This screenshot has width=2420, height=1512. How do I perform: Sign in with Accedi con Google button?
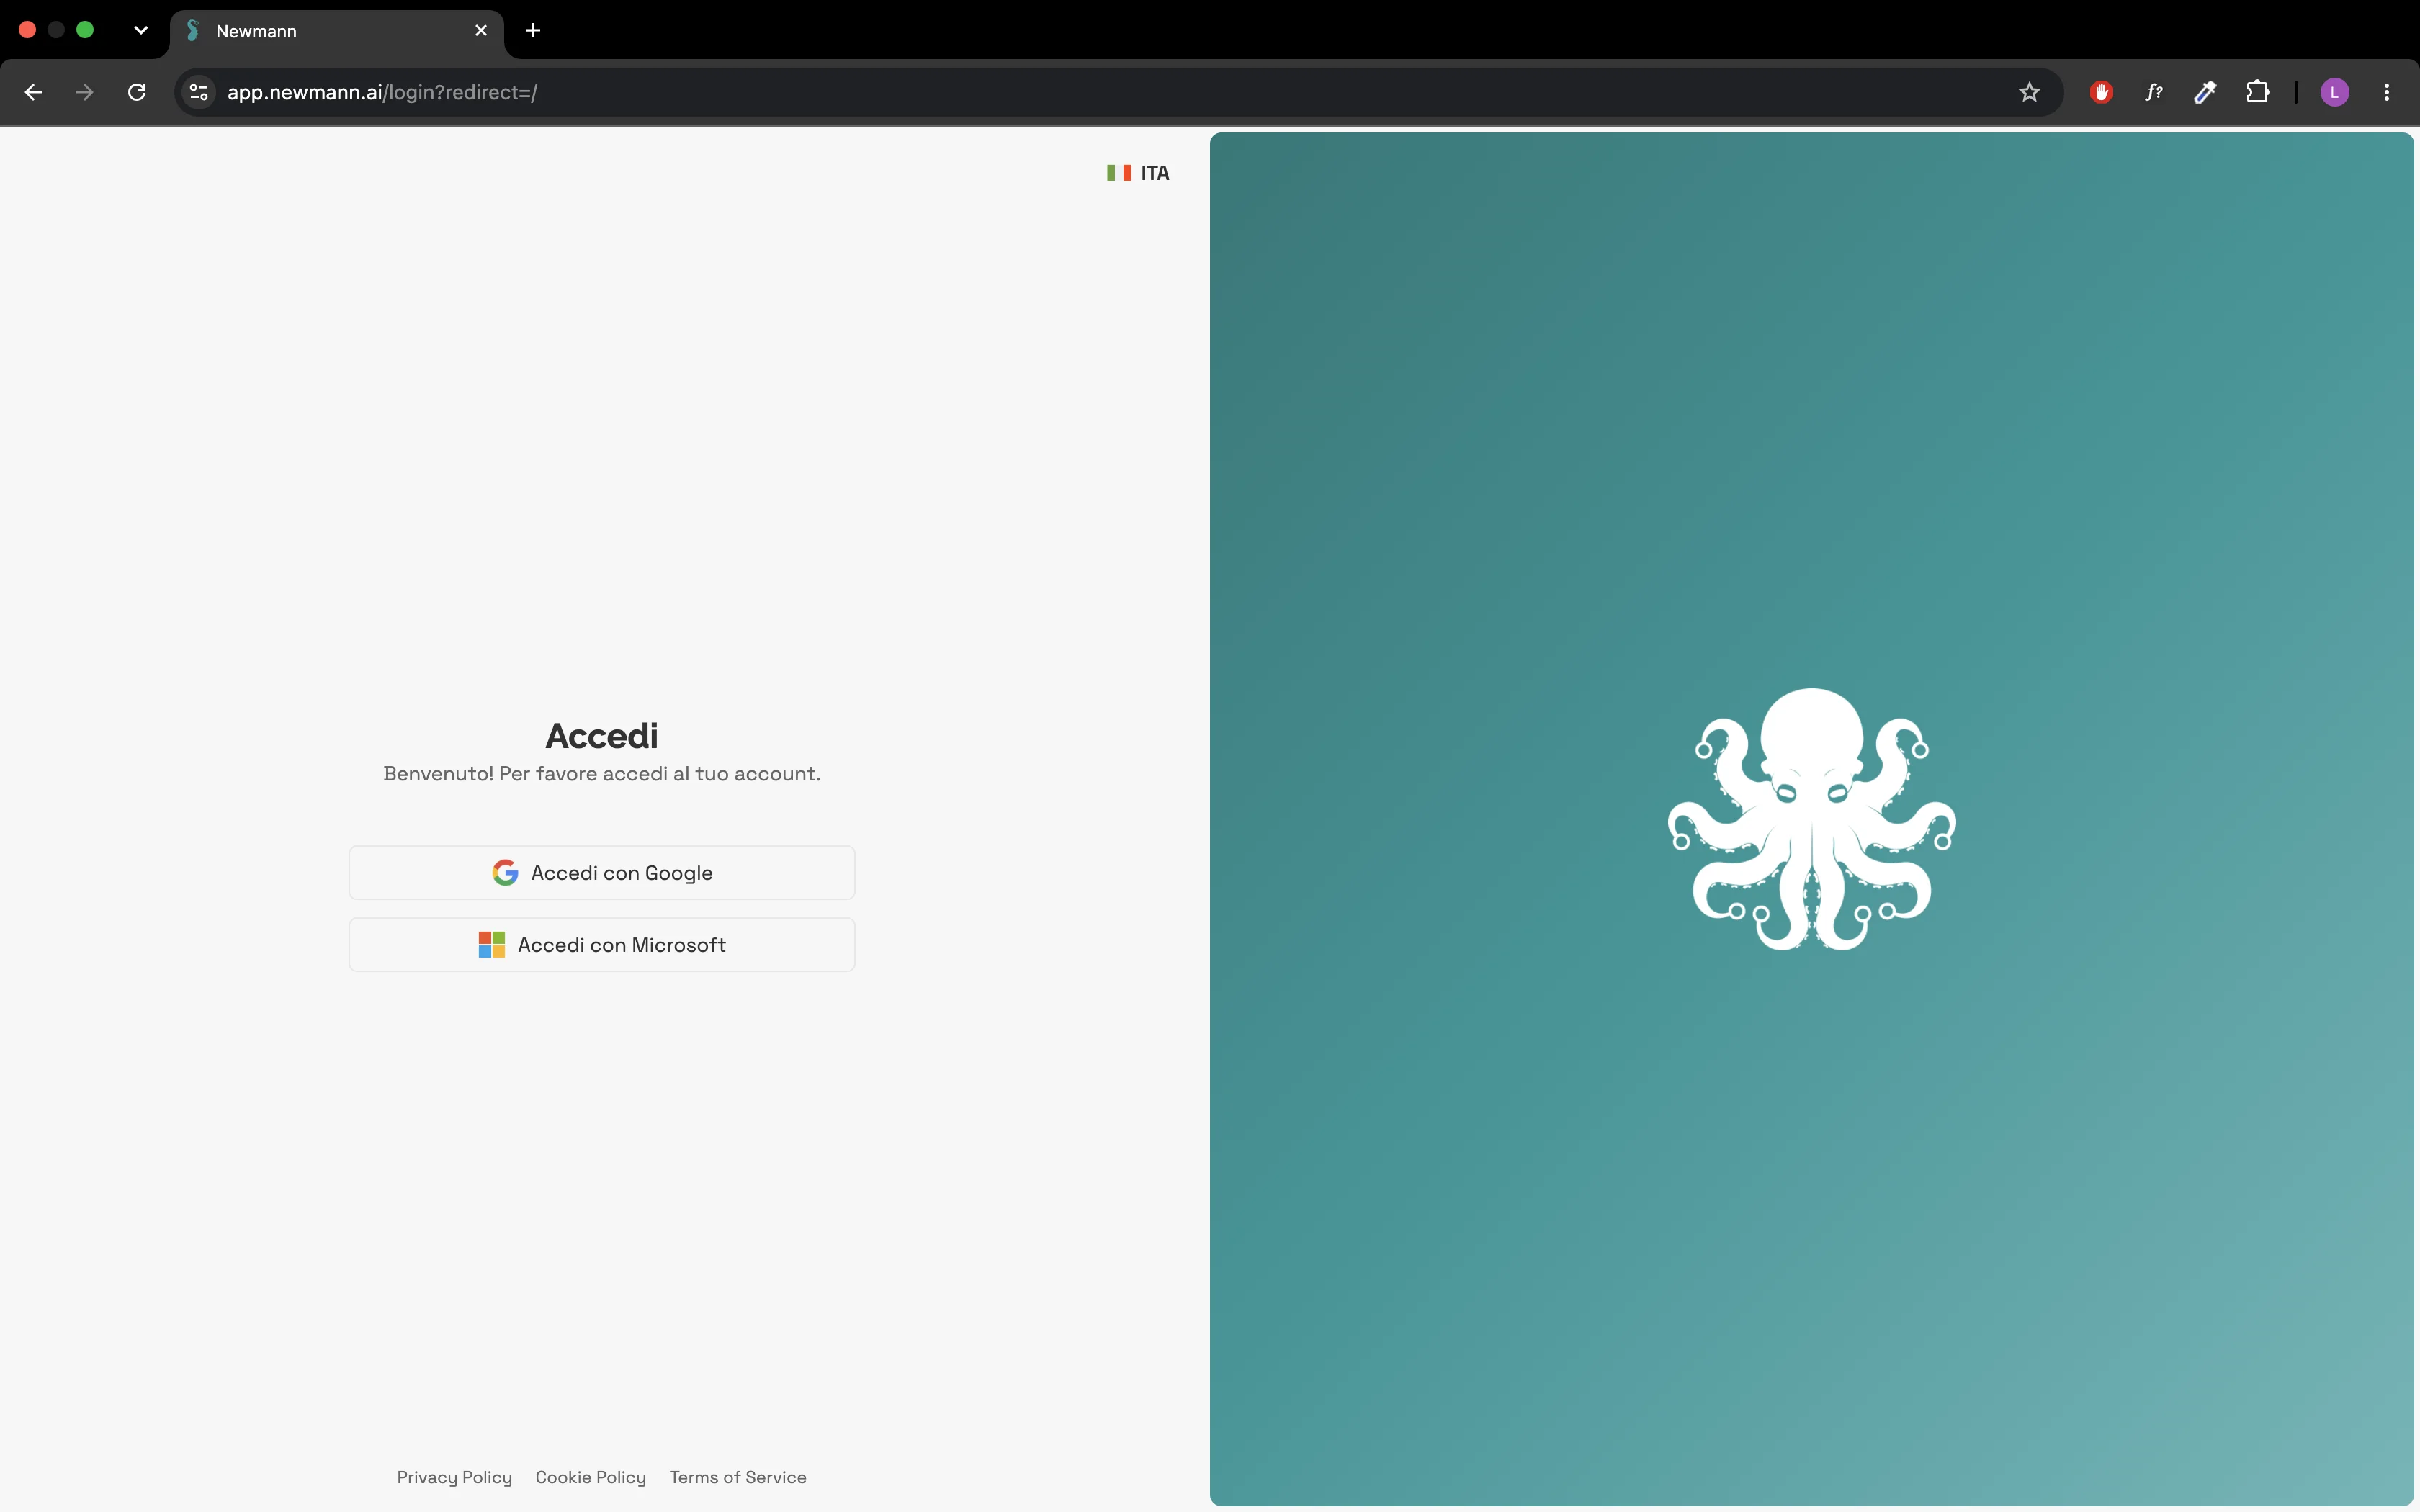click(x=601, y=872)
